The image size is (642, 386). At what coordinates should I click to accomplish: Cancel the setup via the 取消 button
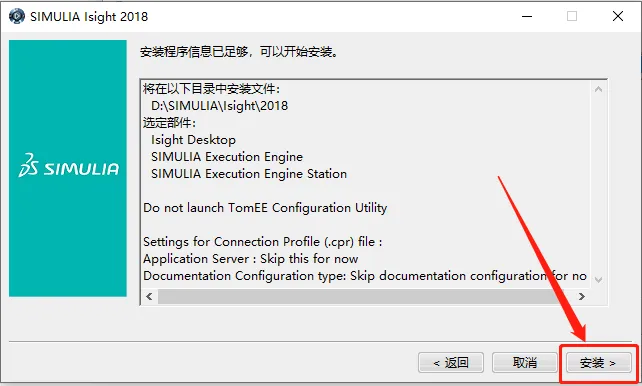[x=524, y=363]
